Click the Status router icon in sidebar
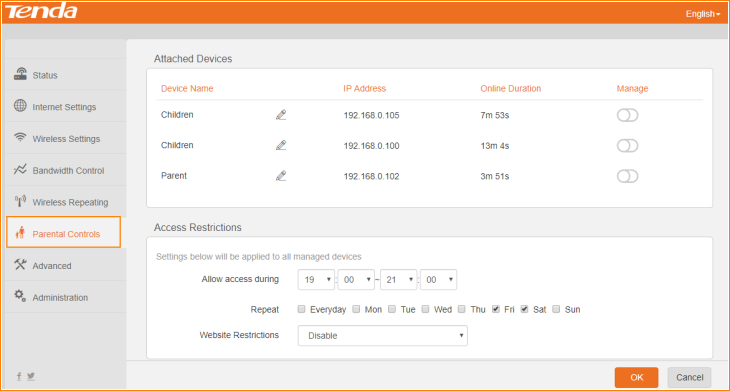730x391 pixels. [20, 74]
